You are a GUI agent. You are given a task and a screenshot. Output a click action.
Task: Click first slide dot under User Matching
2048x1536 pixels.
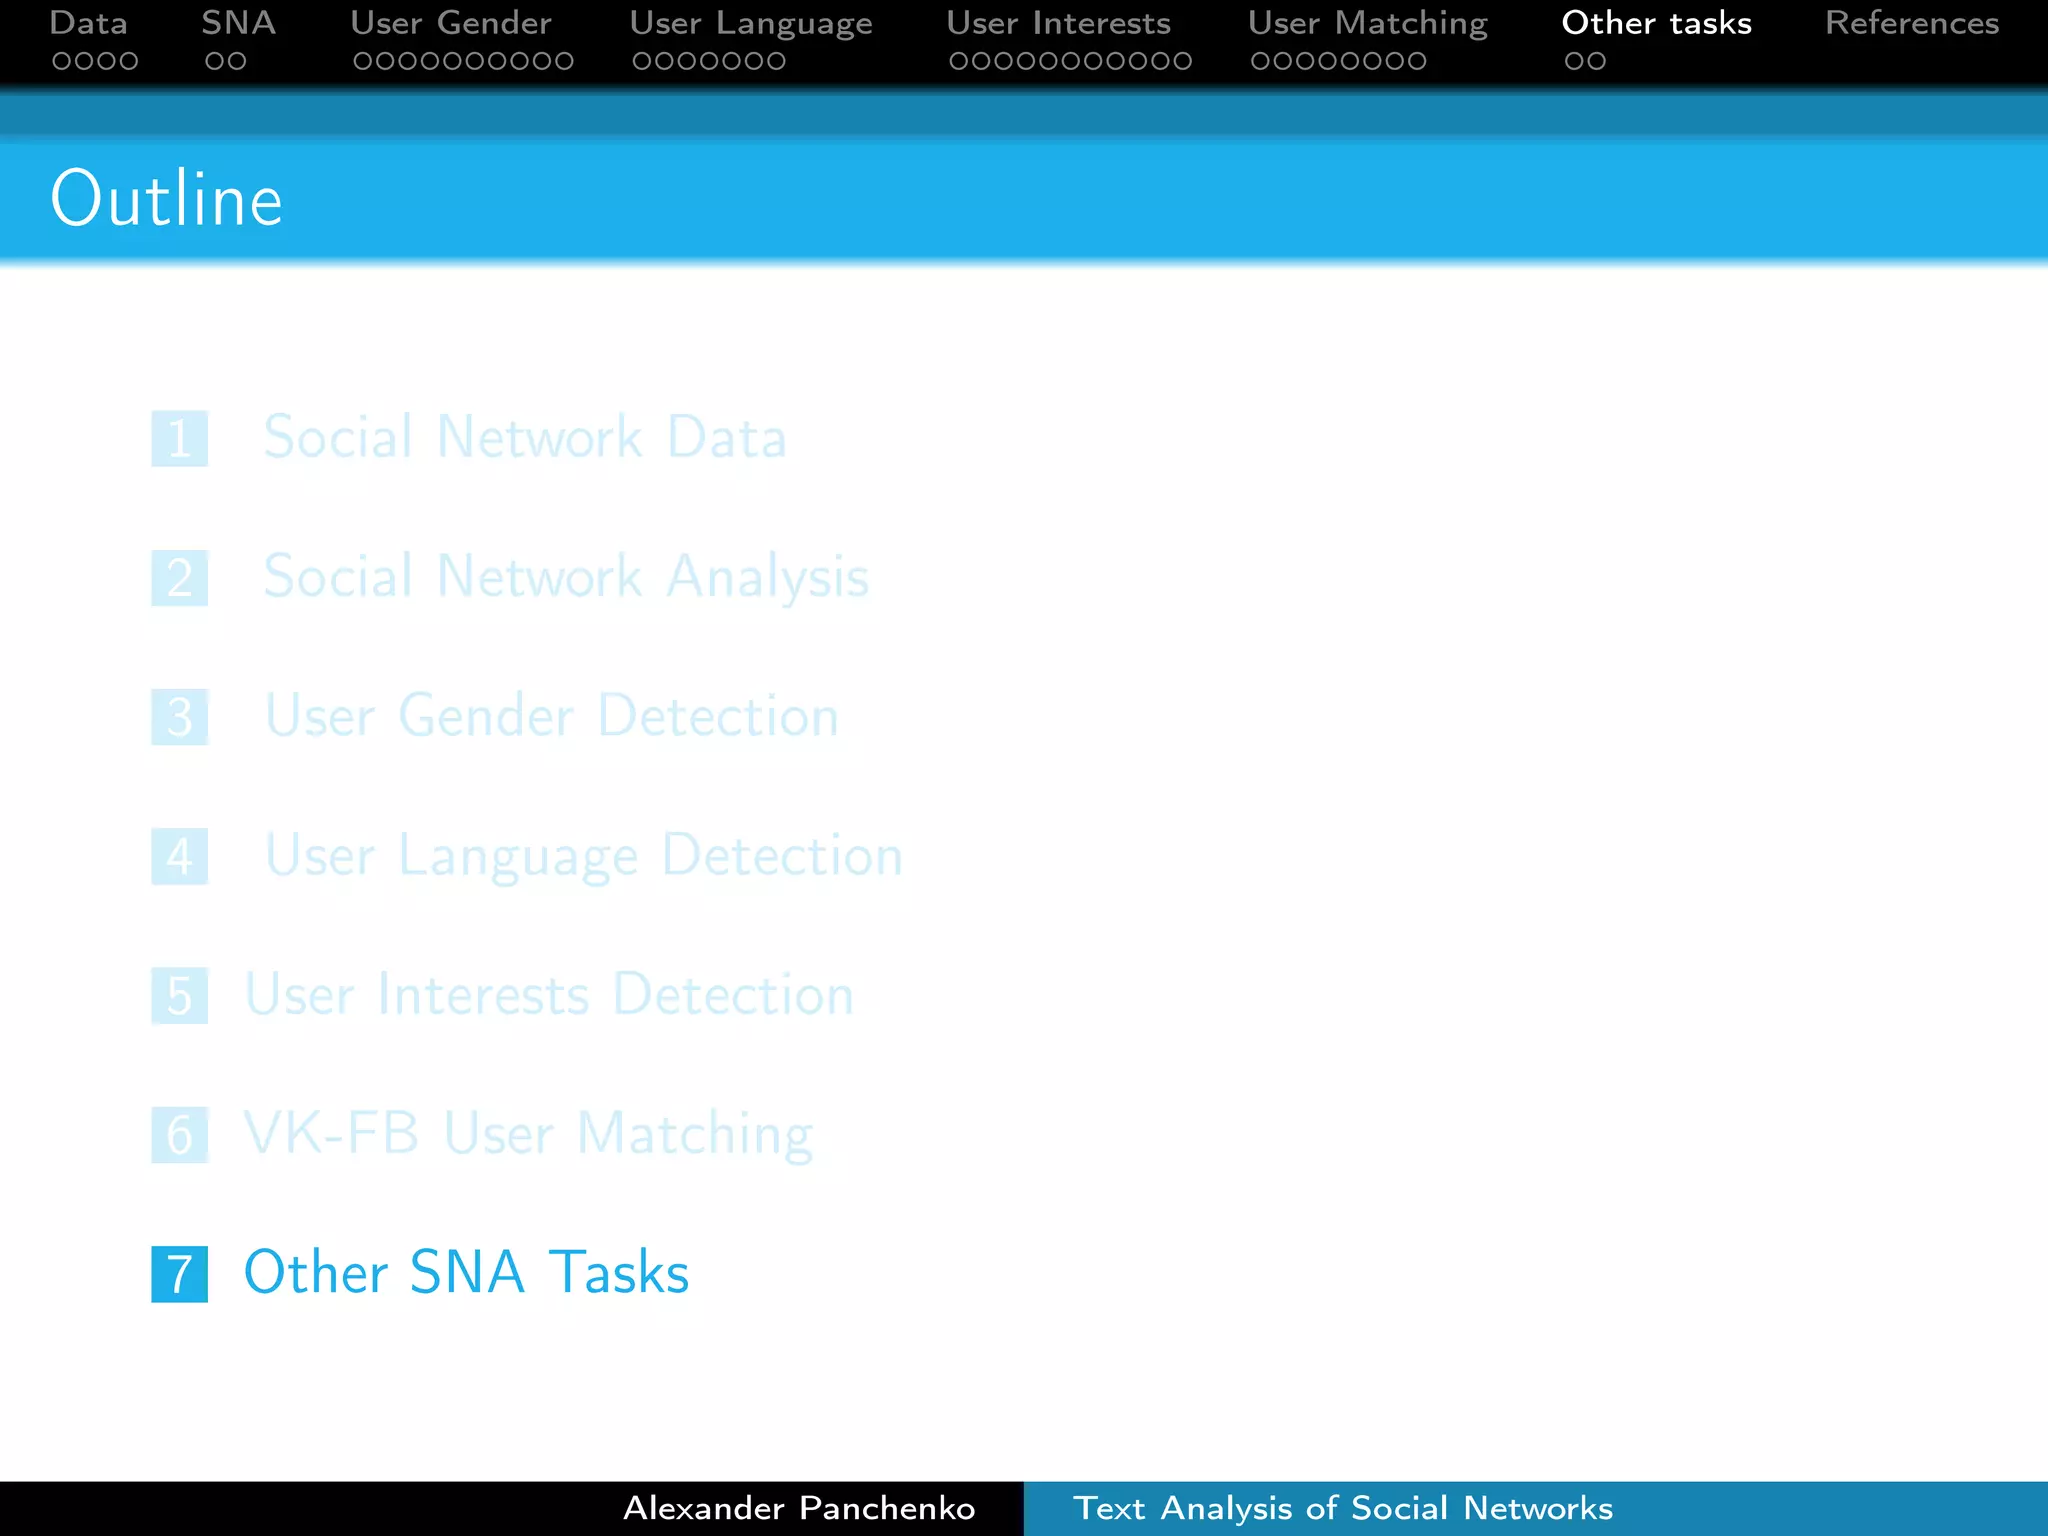point(1260,61)
